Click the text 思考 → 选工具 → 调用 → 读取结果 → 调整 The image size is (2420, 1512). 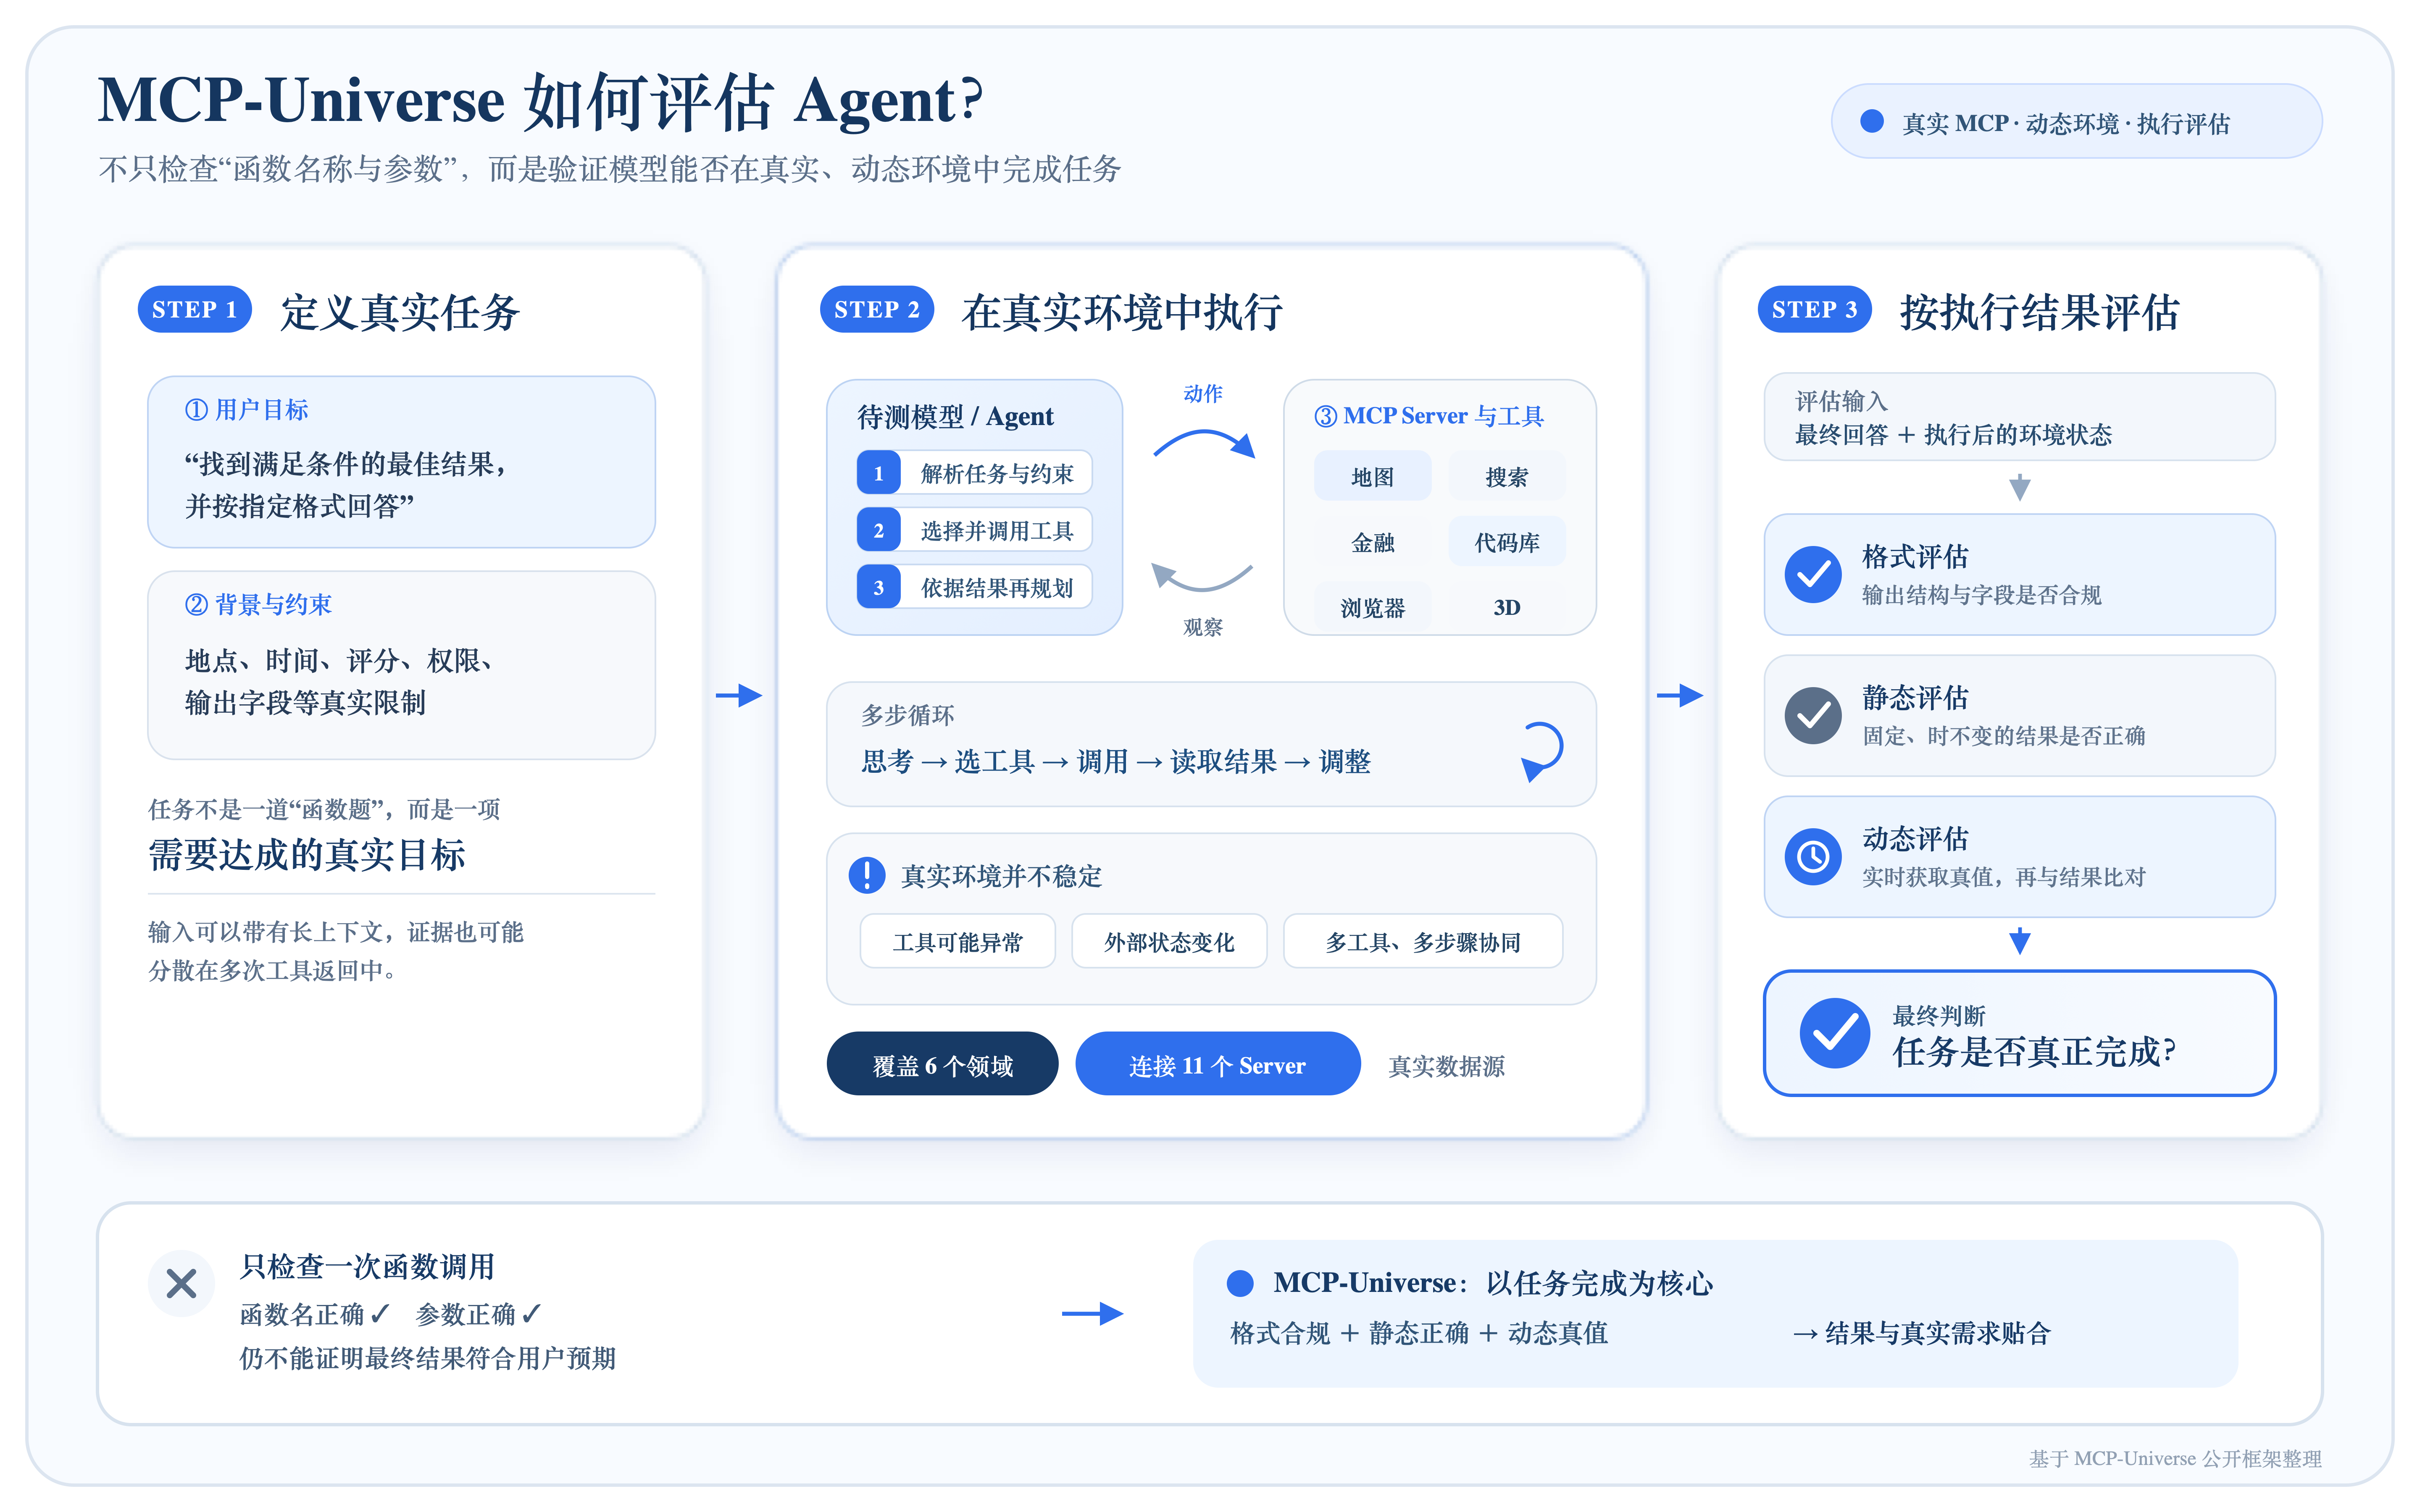click(1116, 761)
